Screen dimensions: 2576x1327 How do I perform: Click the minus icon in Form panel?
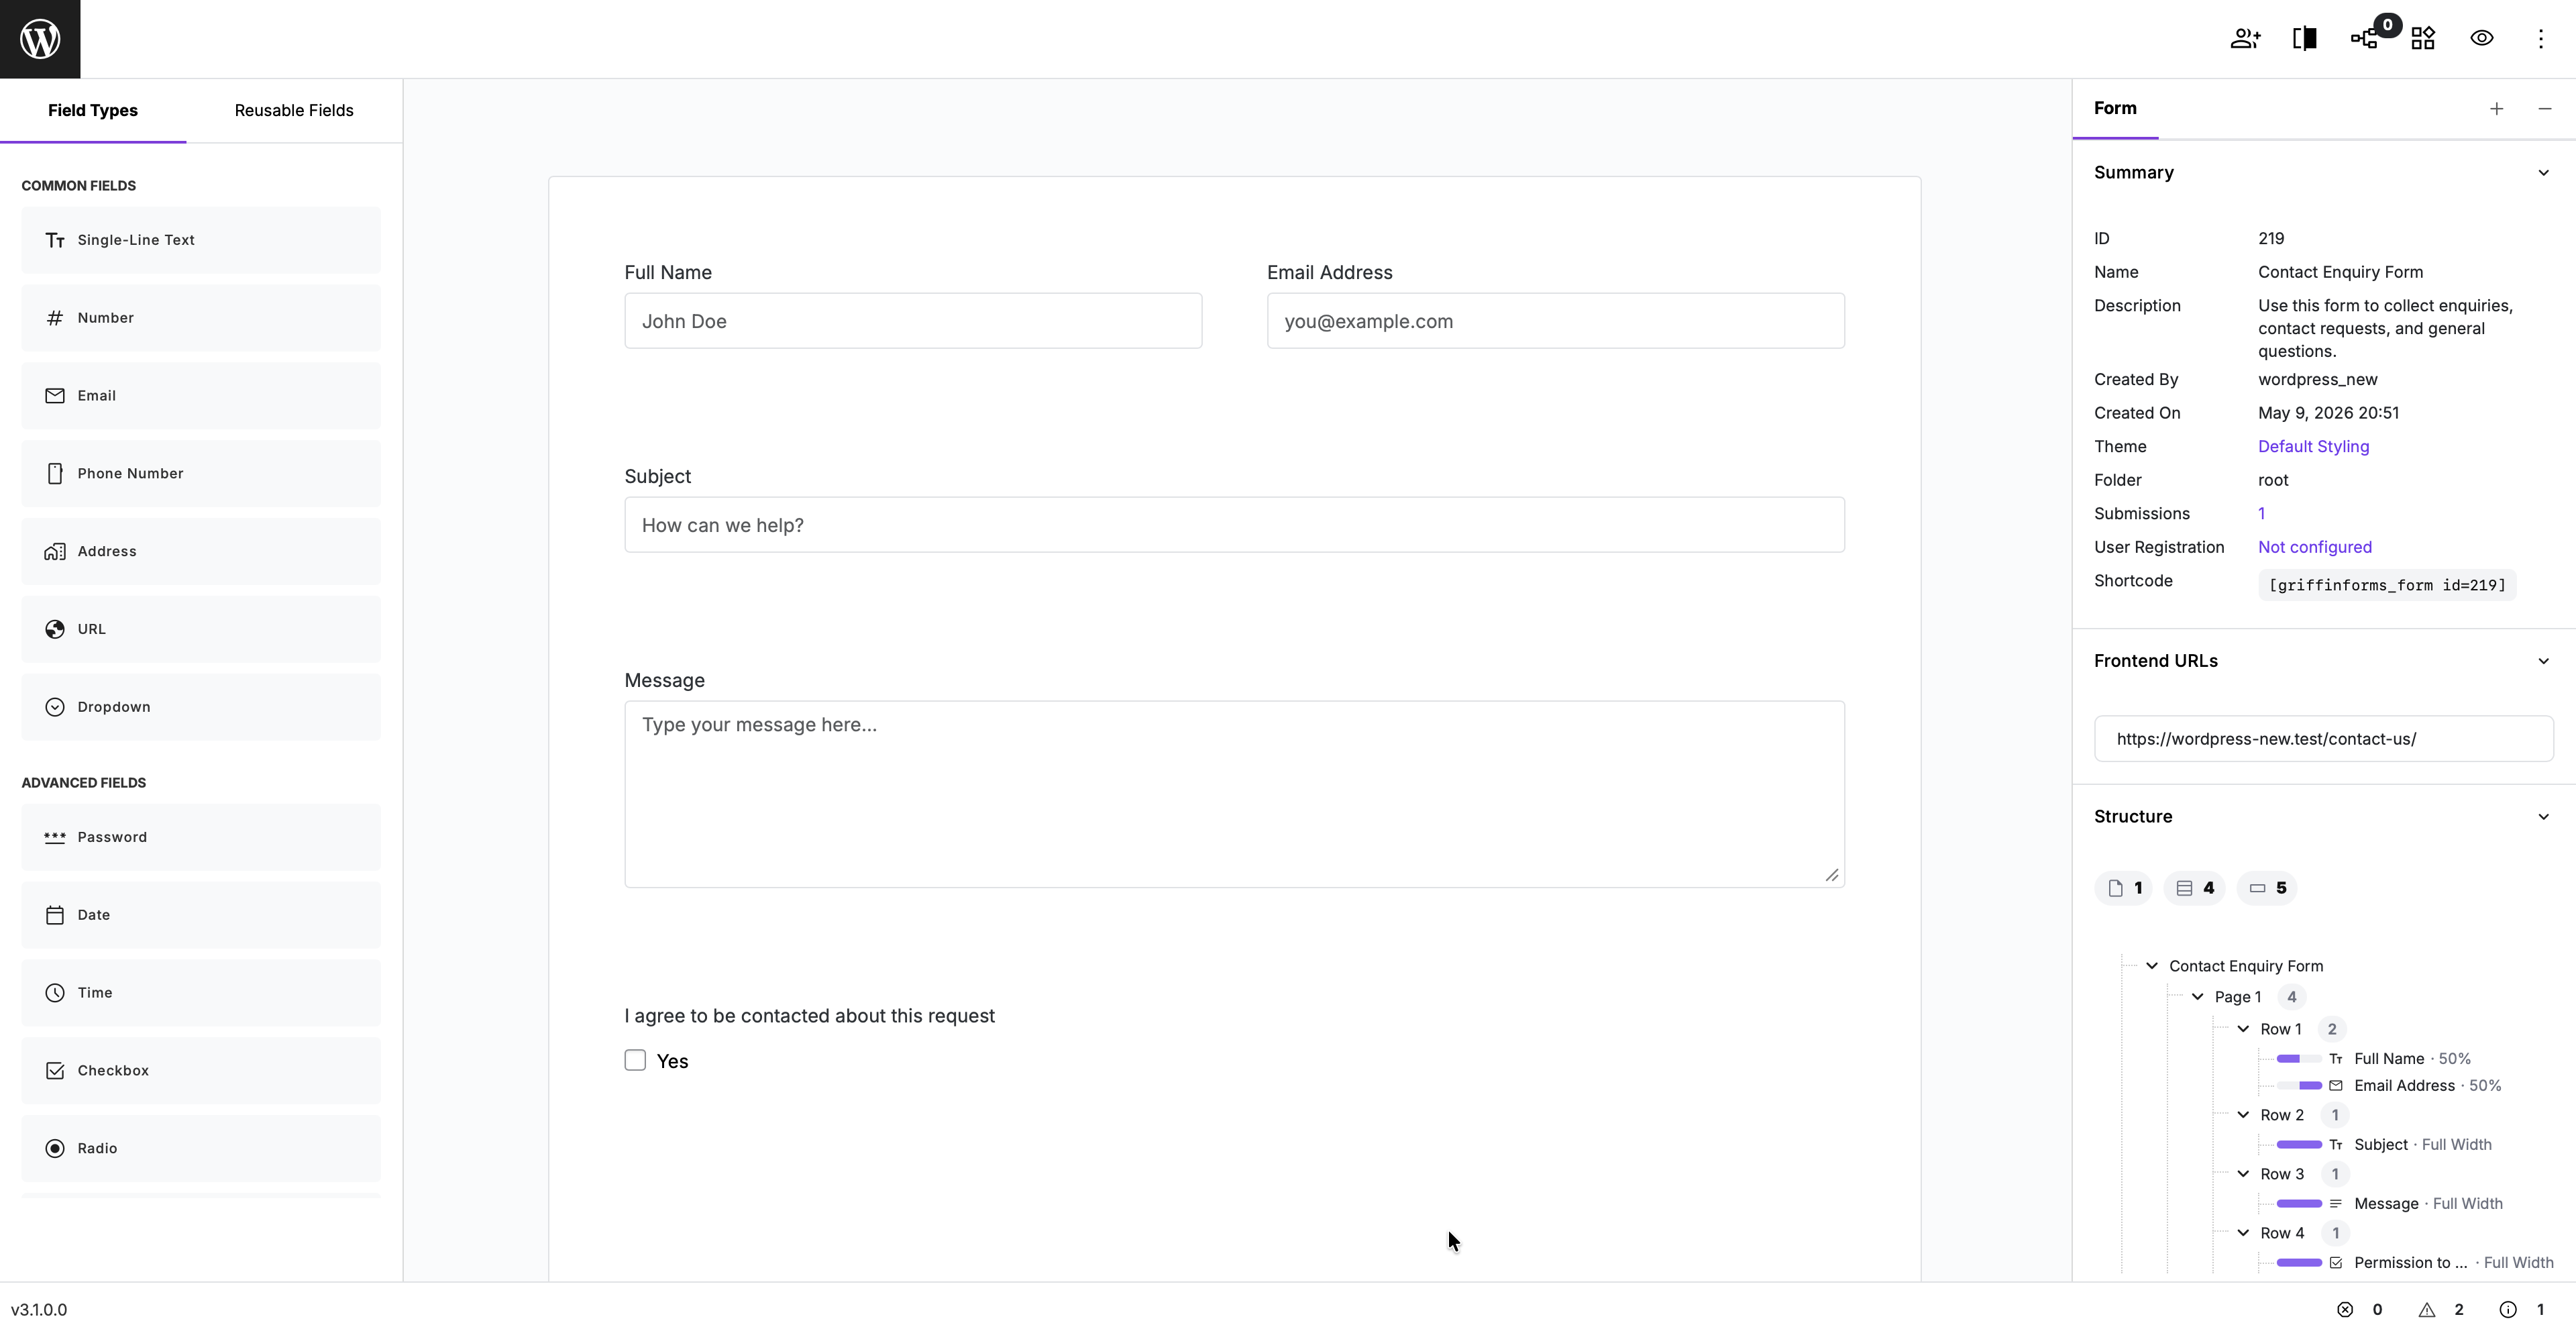point(2545,109)
